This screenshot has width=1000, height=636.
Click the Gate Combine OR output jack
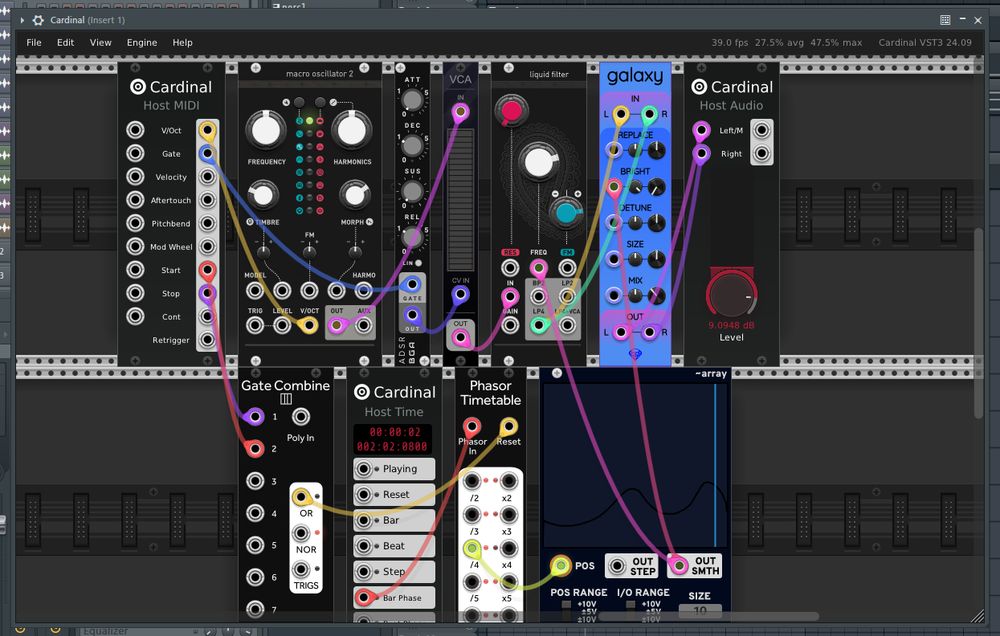(301, 497)
